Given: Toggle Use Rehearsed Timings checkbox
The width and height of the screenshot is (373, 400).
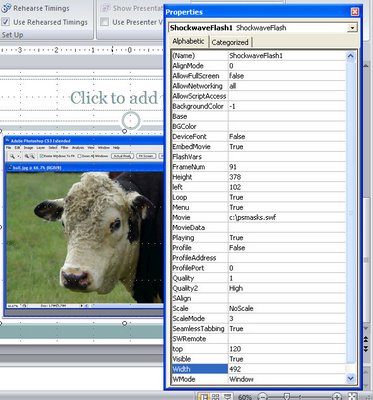Looking at the screenshot, I should [x=6, y=22].
